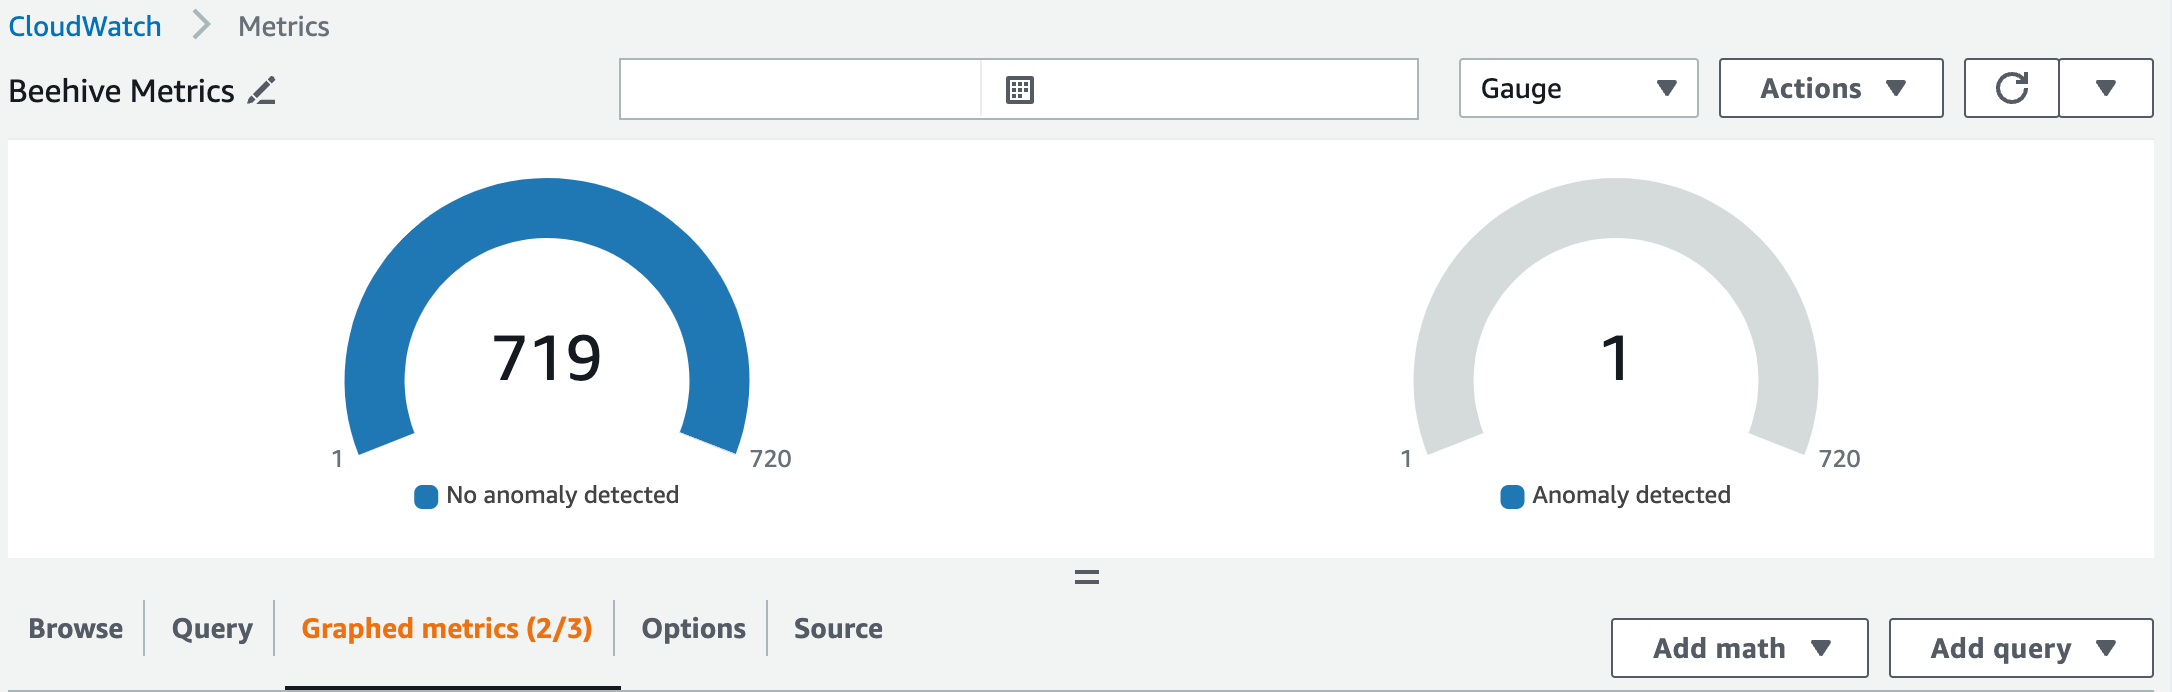Open the Gauge widget type dropdown

tap(1578, 88)
